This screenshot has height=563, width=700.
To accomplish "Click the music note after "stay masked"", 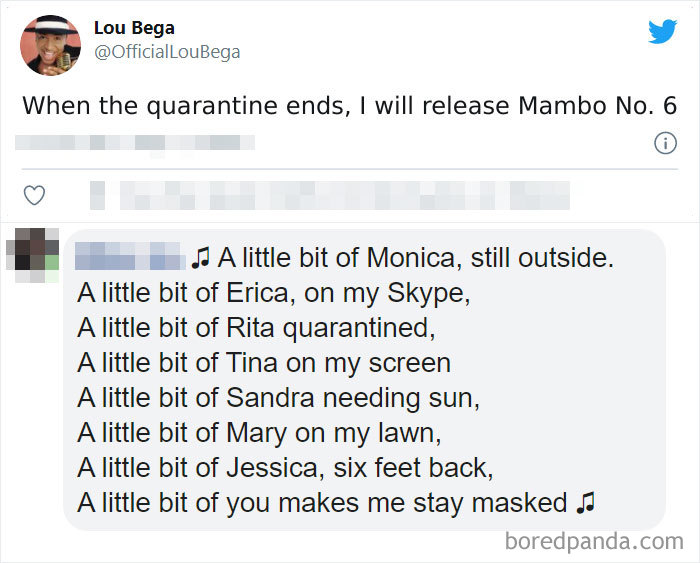I will point(586,502).
